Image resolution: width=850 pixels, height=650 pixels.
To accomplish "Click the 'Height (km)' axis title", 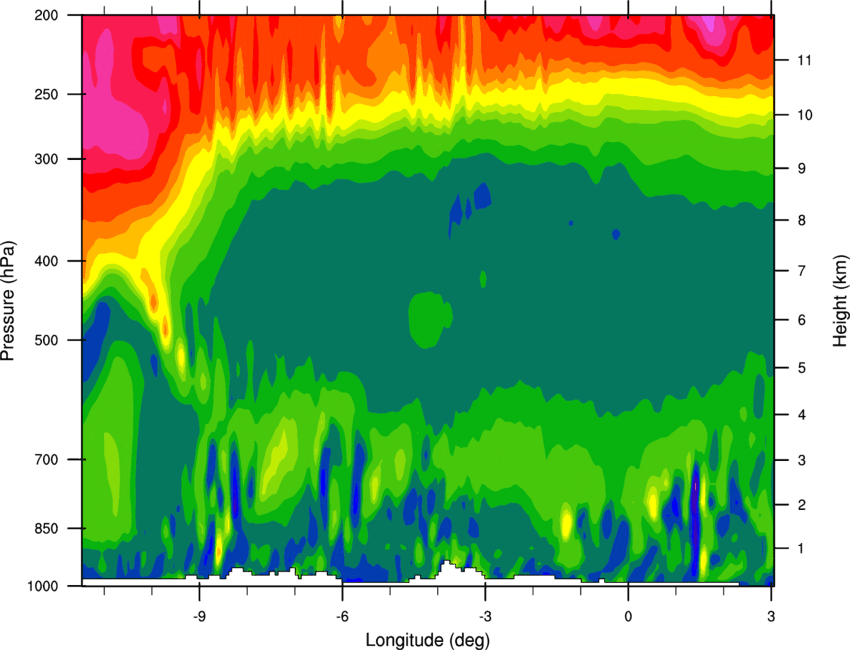I will 840,300.
